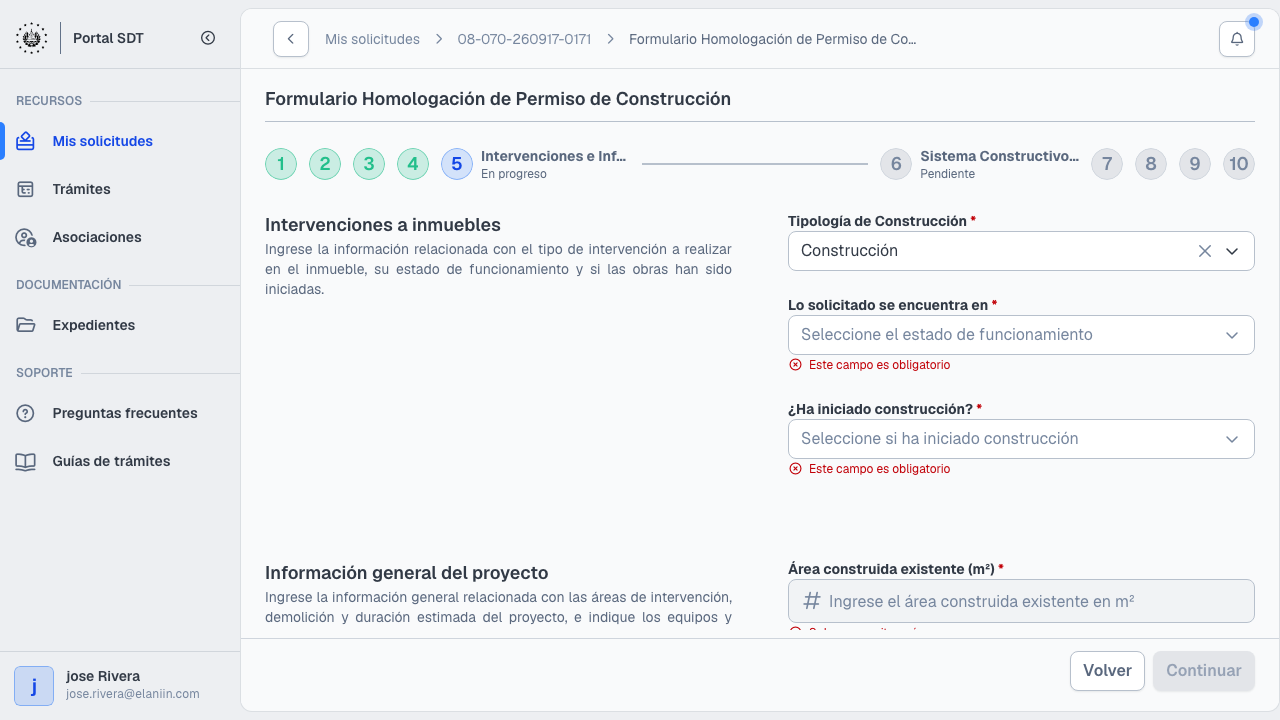This screenshot has width=1280, height=720.
Task: Click the jose Rivera avatar
Action: 34,686
